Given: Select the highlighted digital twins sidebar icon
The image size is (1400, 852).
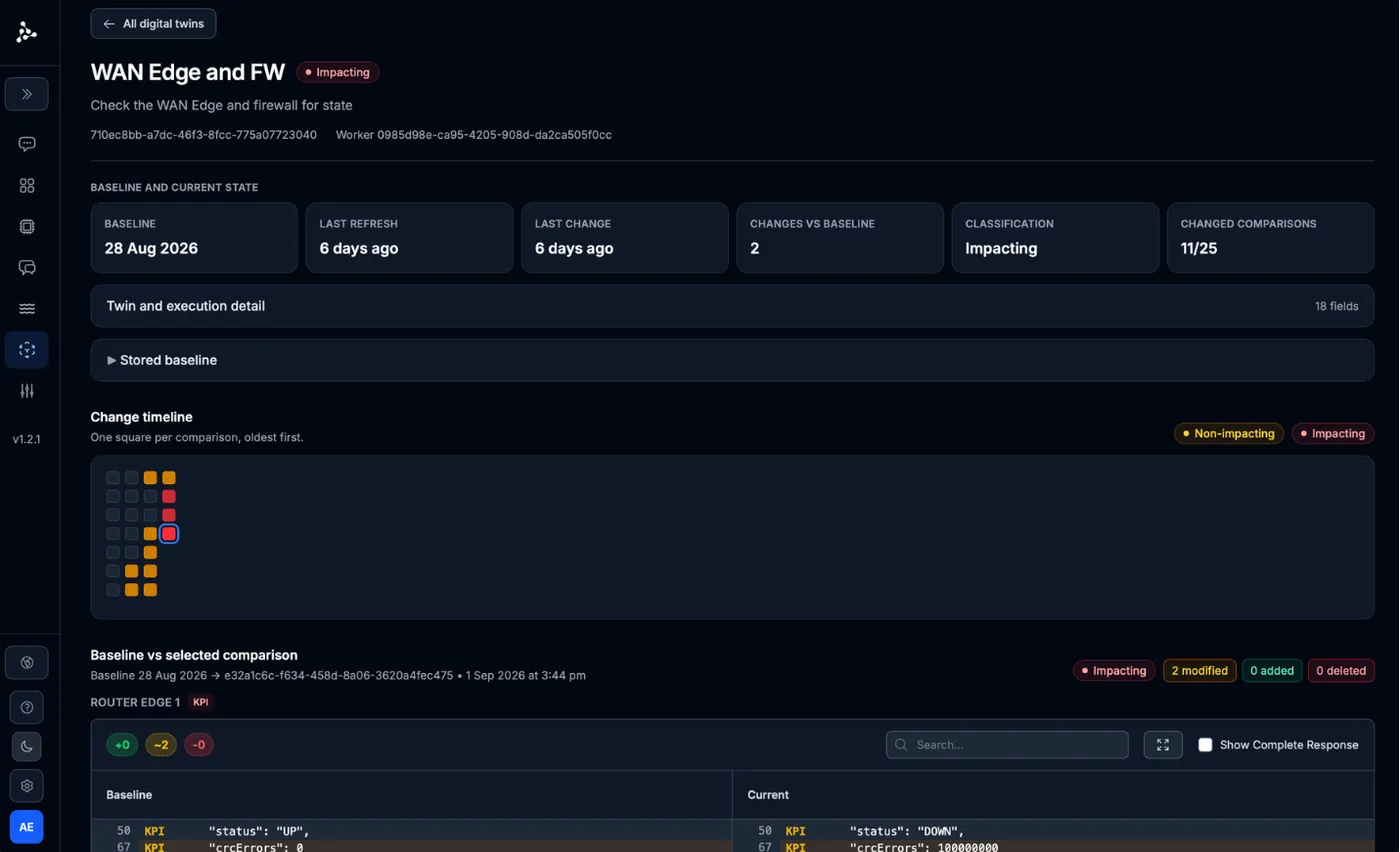Looking at the screenshot, I should coord(27,350).
